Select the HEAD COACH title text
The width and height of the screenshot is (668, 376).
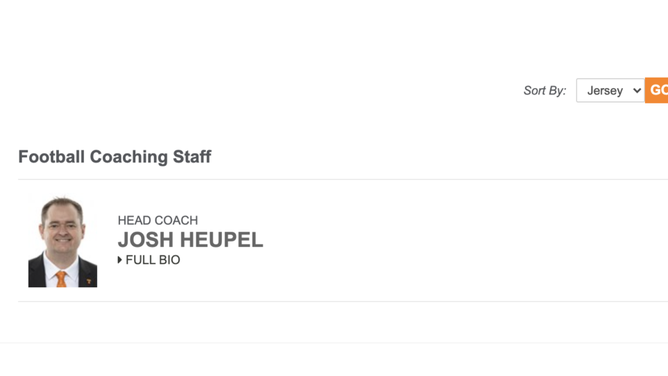[158, 220]
